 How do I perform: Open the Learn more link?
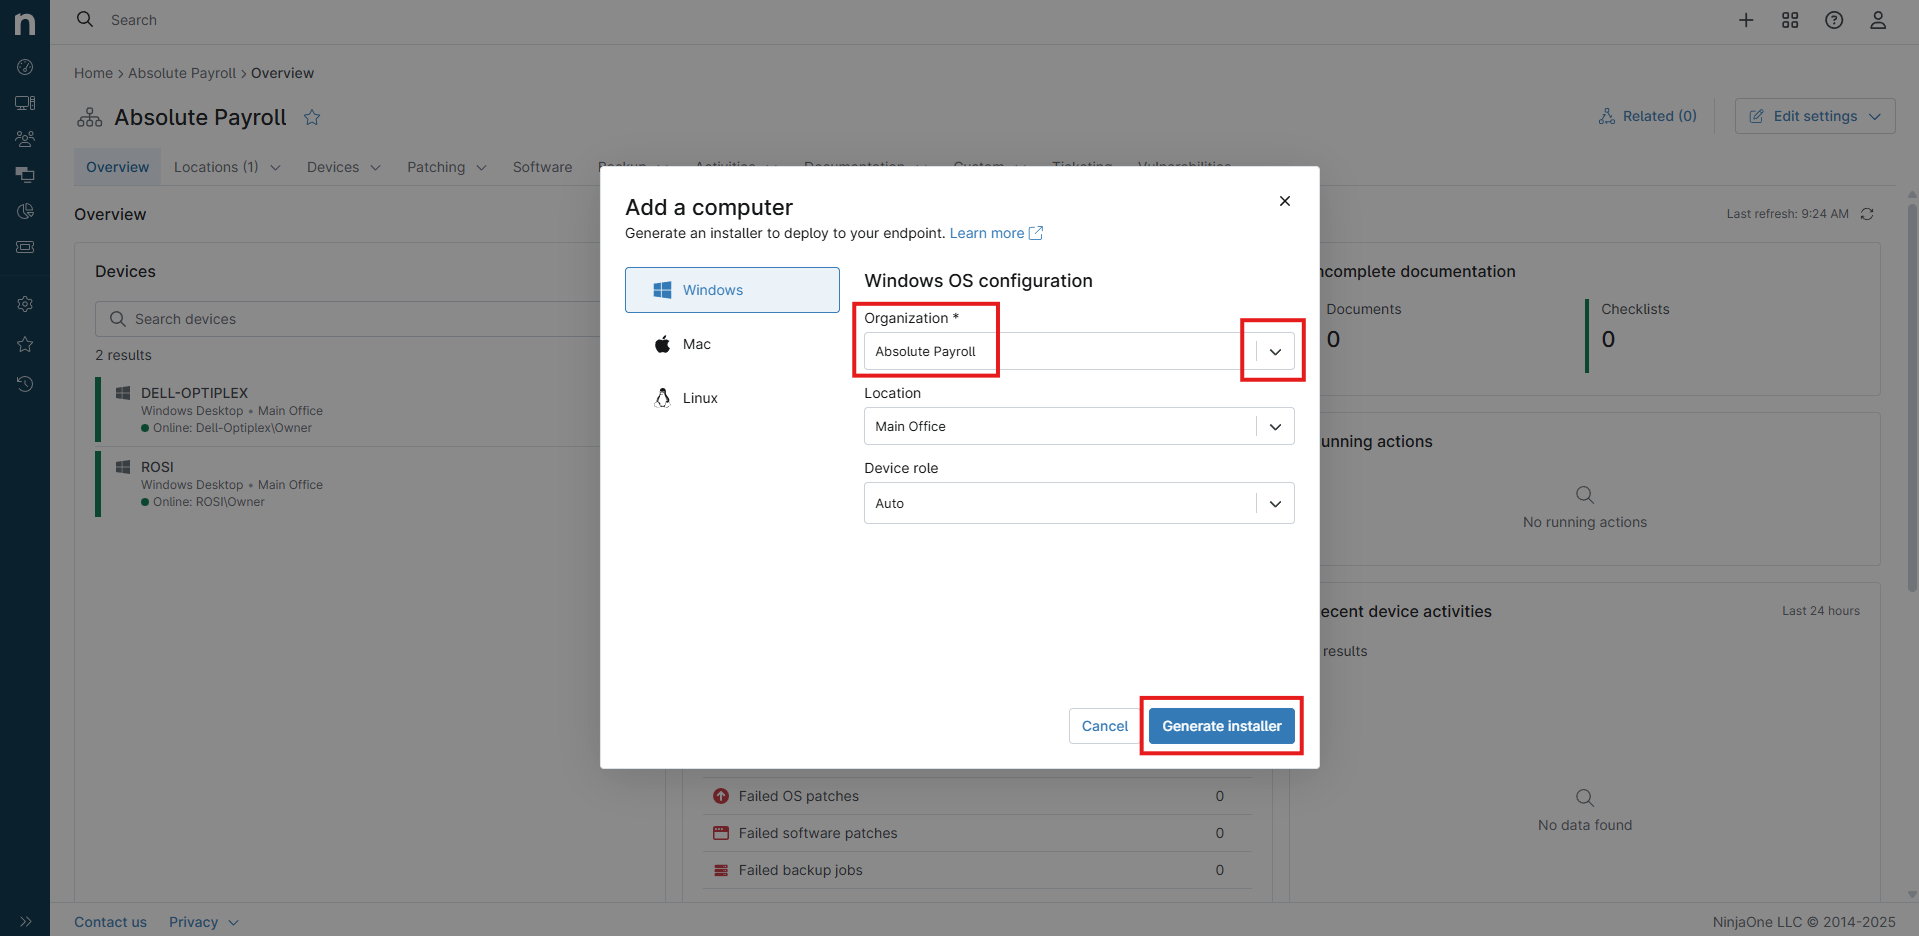pos(995,233)
